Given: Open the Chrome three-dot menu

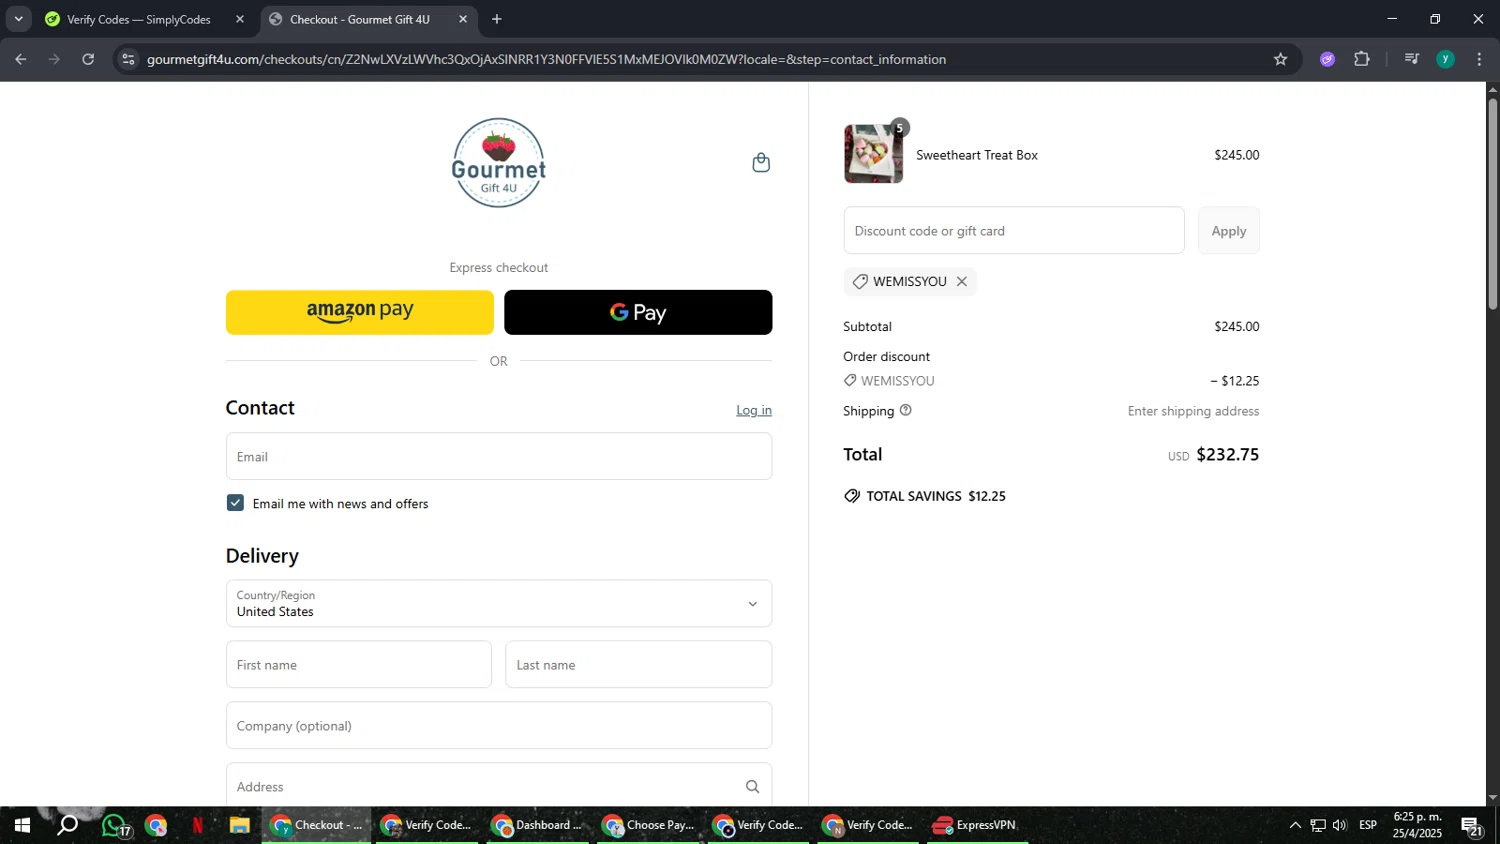Looking at the screenshot, I should click(x=1479, y=59).
